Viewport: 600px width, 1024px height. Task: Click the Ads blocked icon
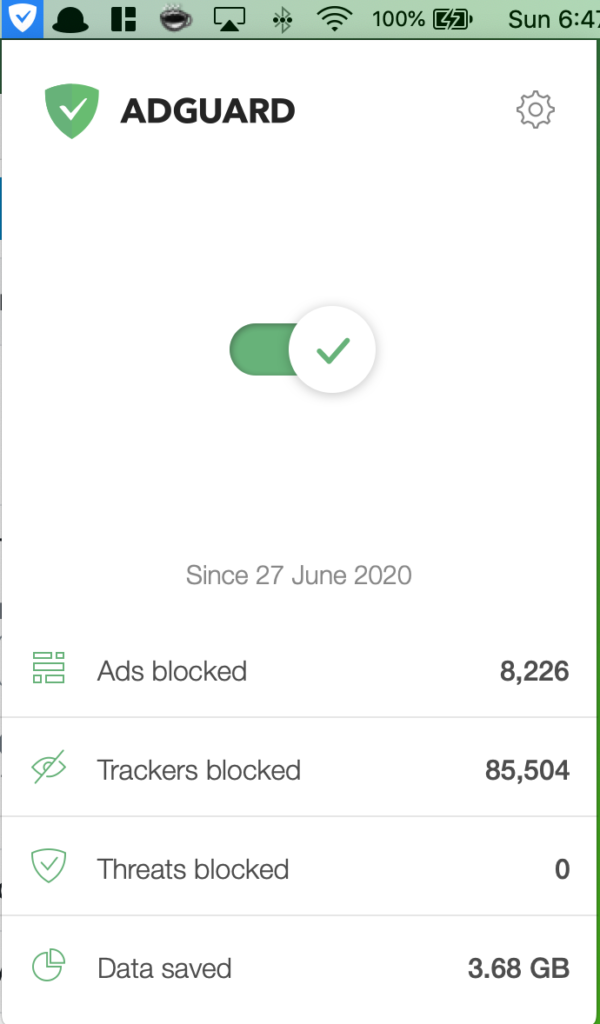pos(49,667)
